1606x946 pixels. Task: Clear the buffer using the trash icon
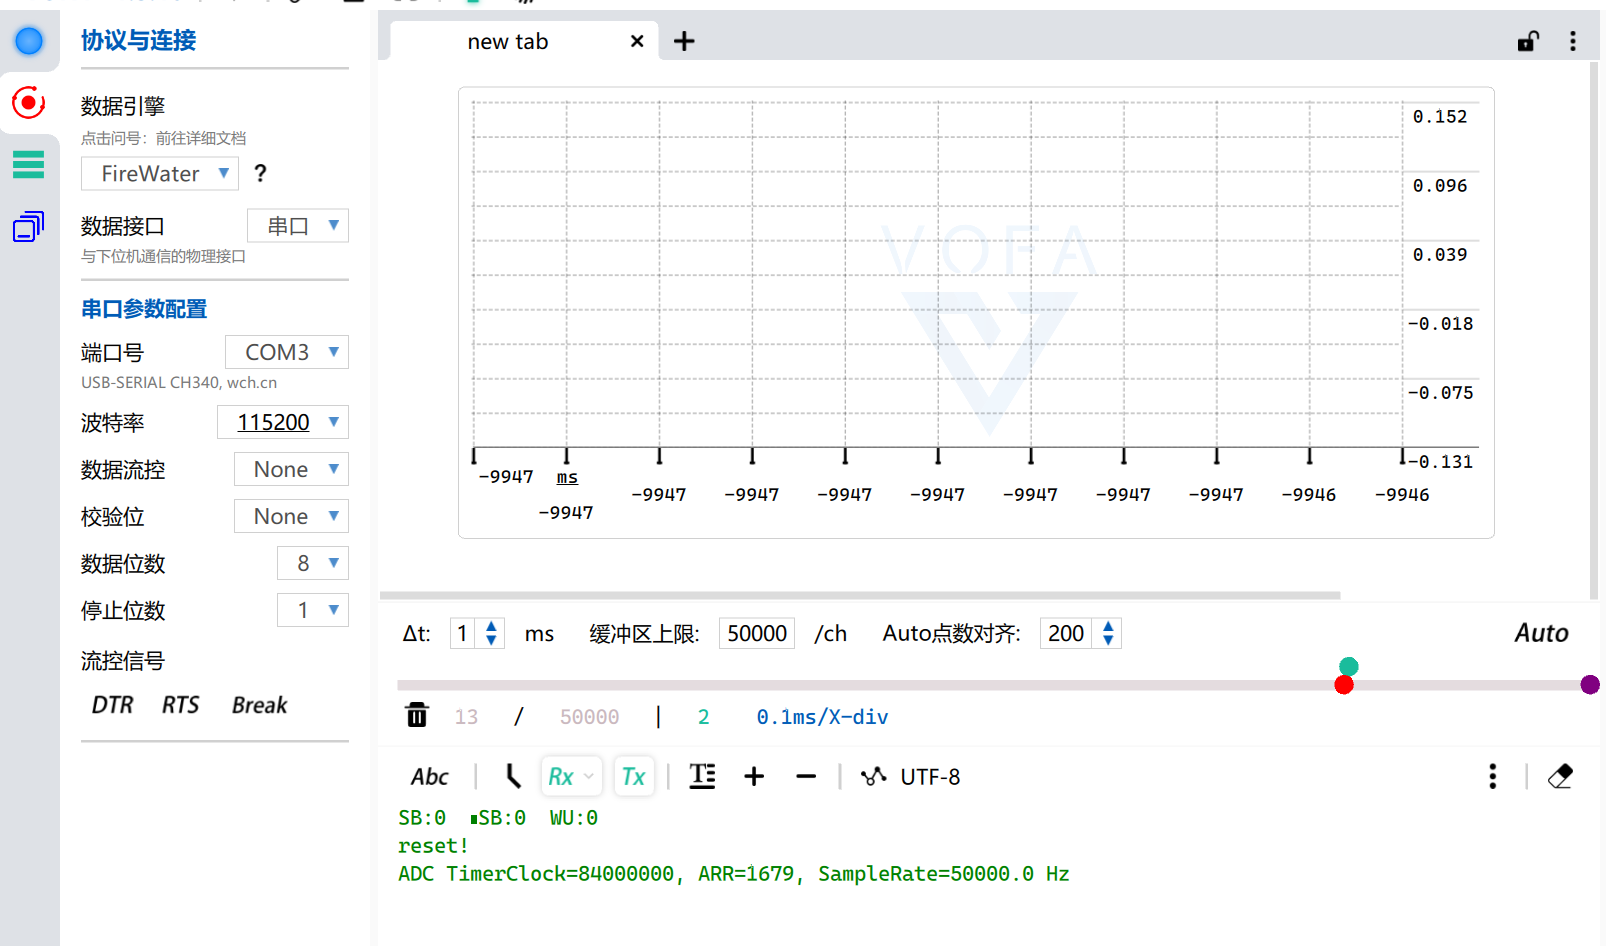tap(416, 715)
